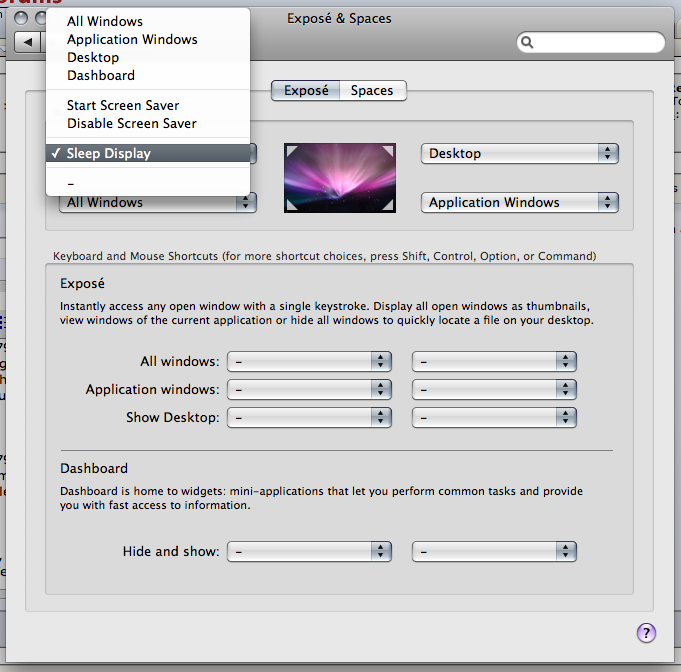Select the Exposé tab
Viewport: 681px width, 672px height.
306,90
